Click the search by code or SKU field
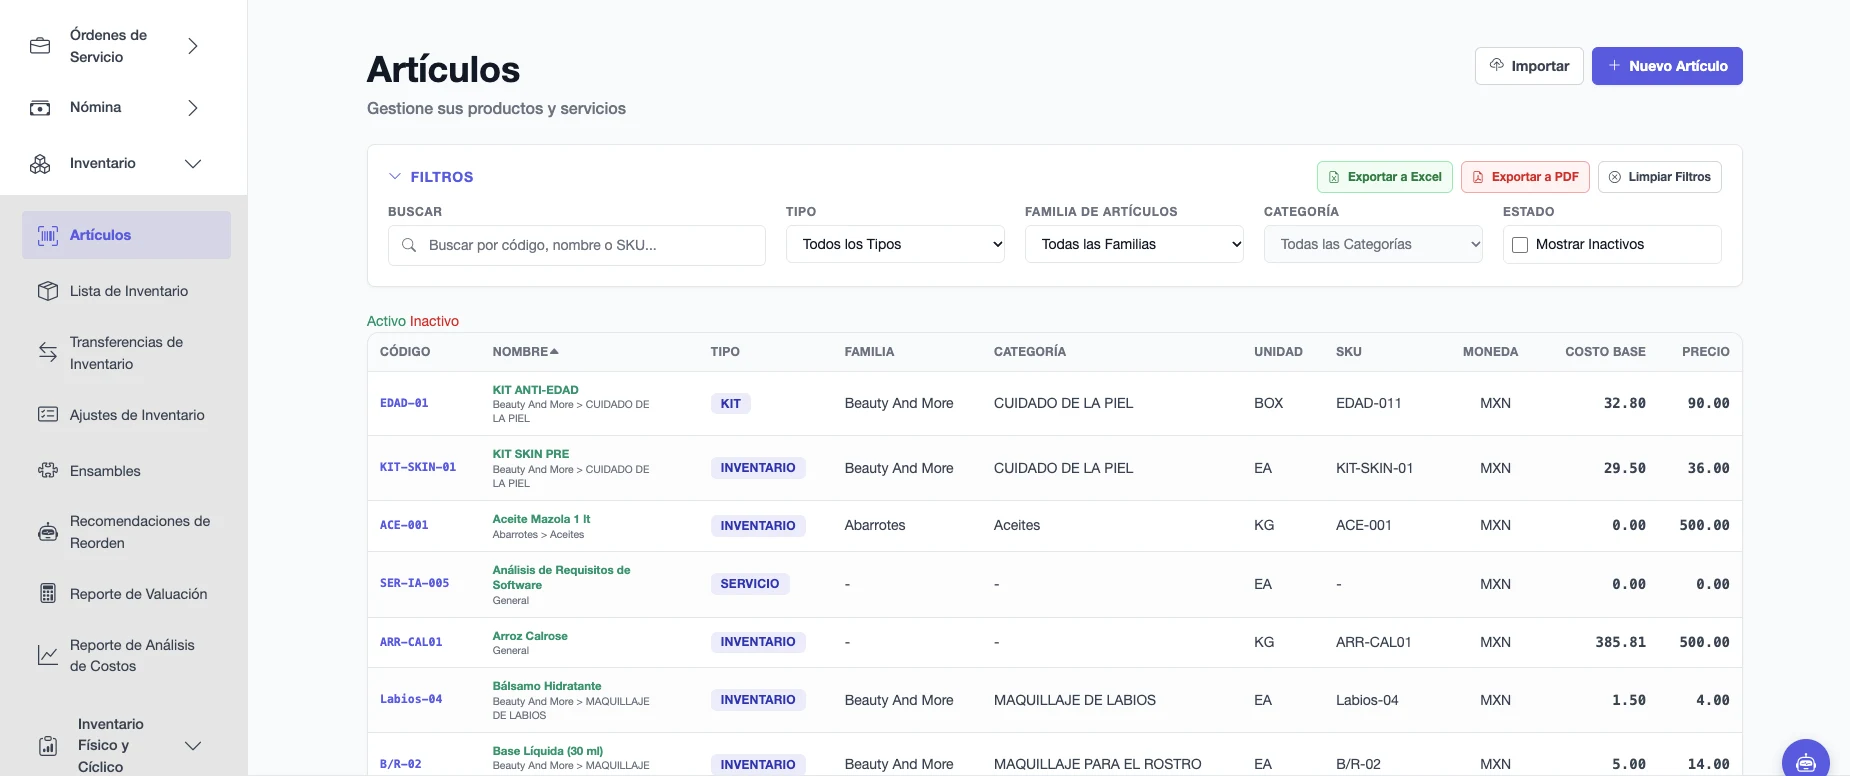 coord(577,245)
